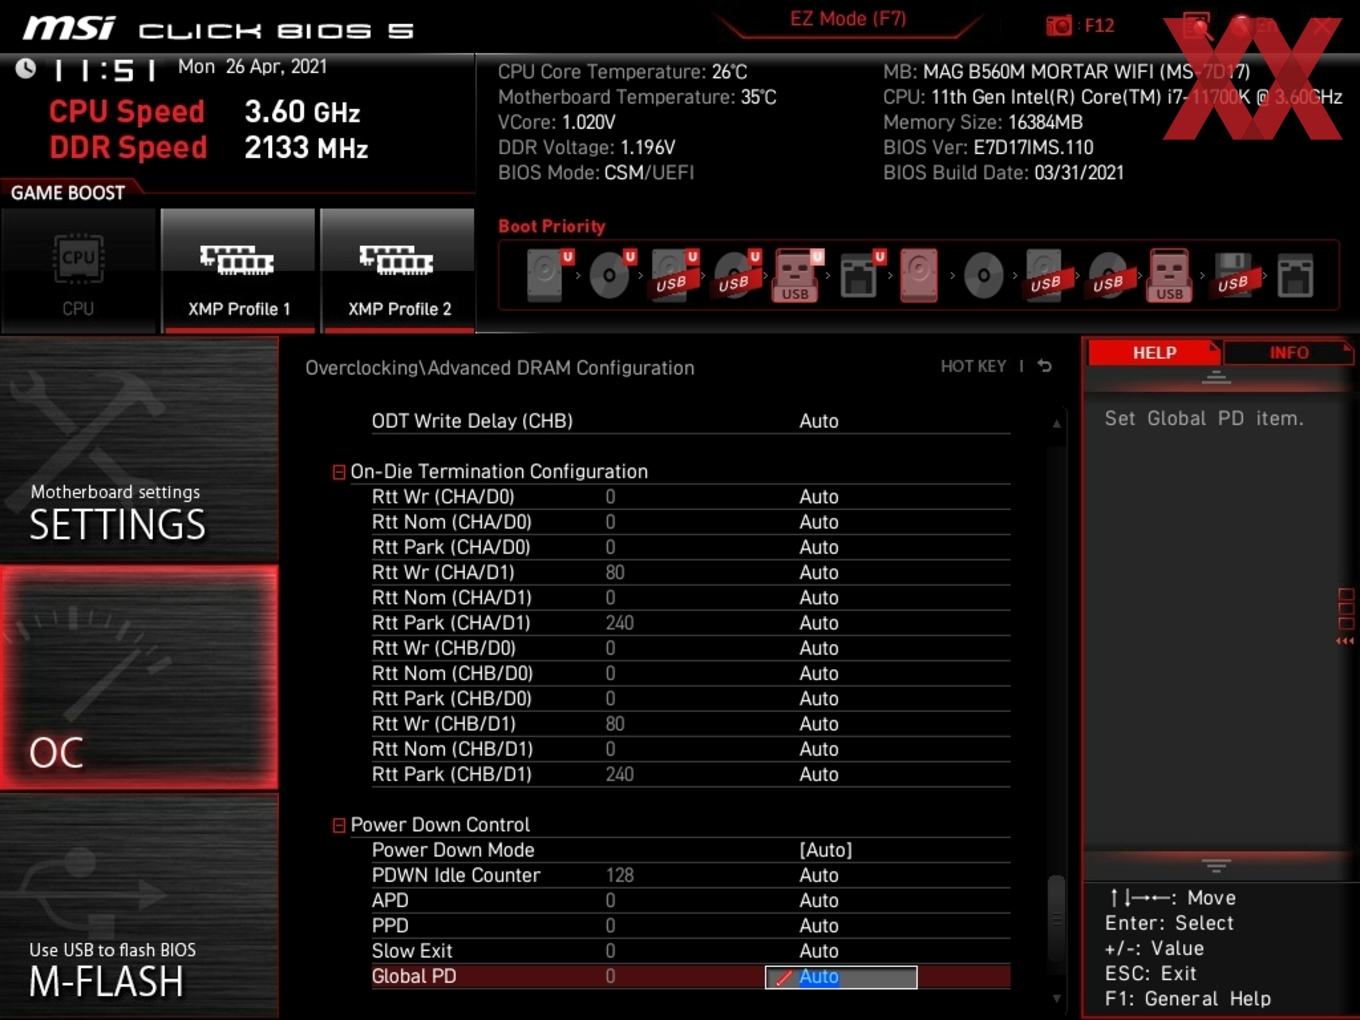Switch to EZ Mode (F7)
This screenshot has height=1020, width=1360.
(x=848, y=19)
